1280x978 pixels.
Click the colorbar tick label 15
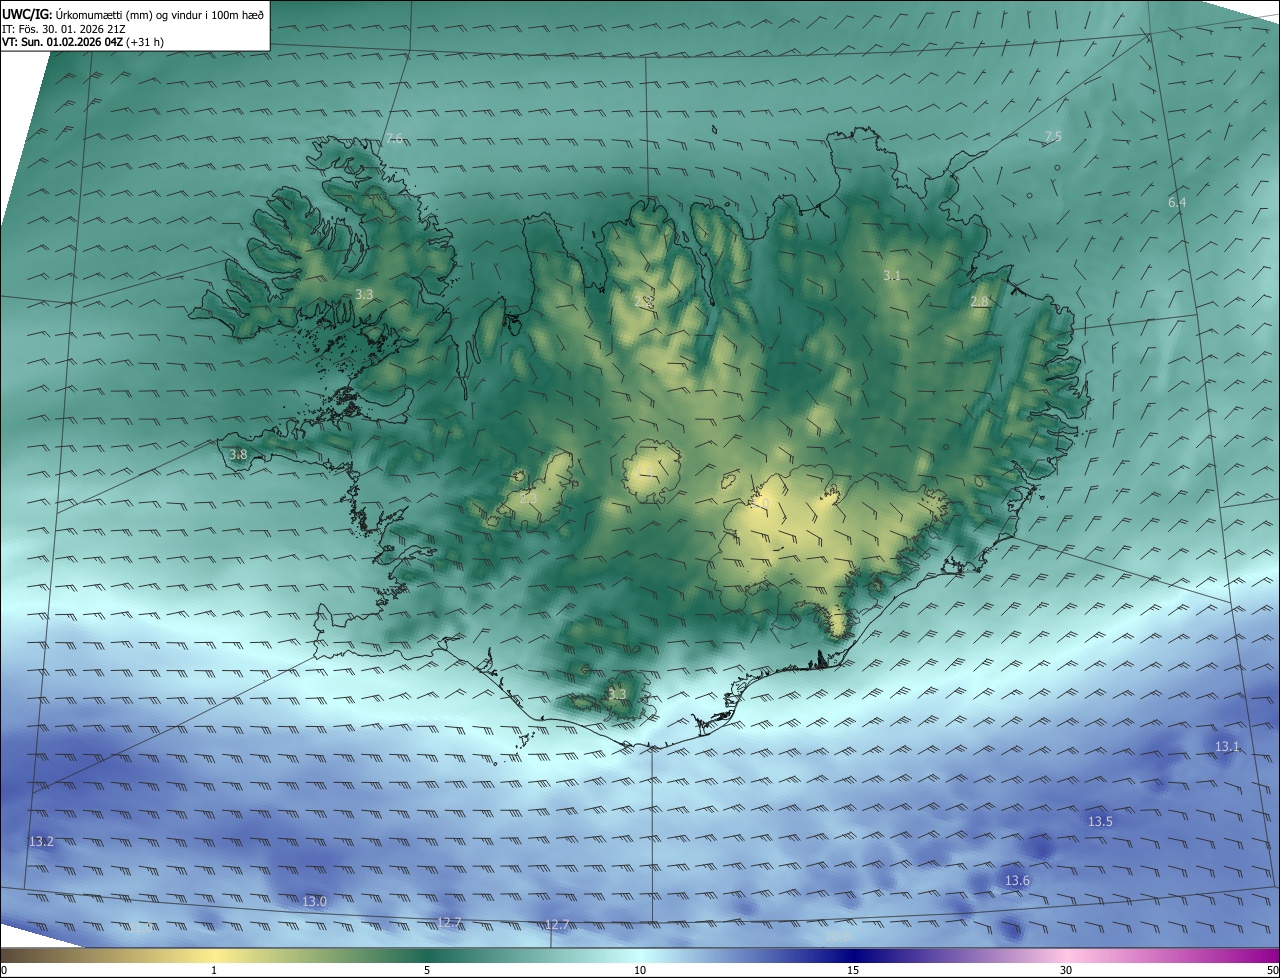coord(853,970)
